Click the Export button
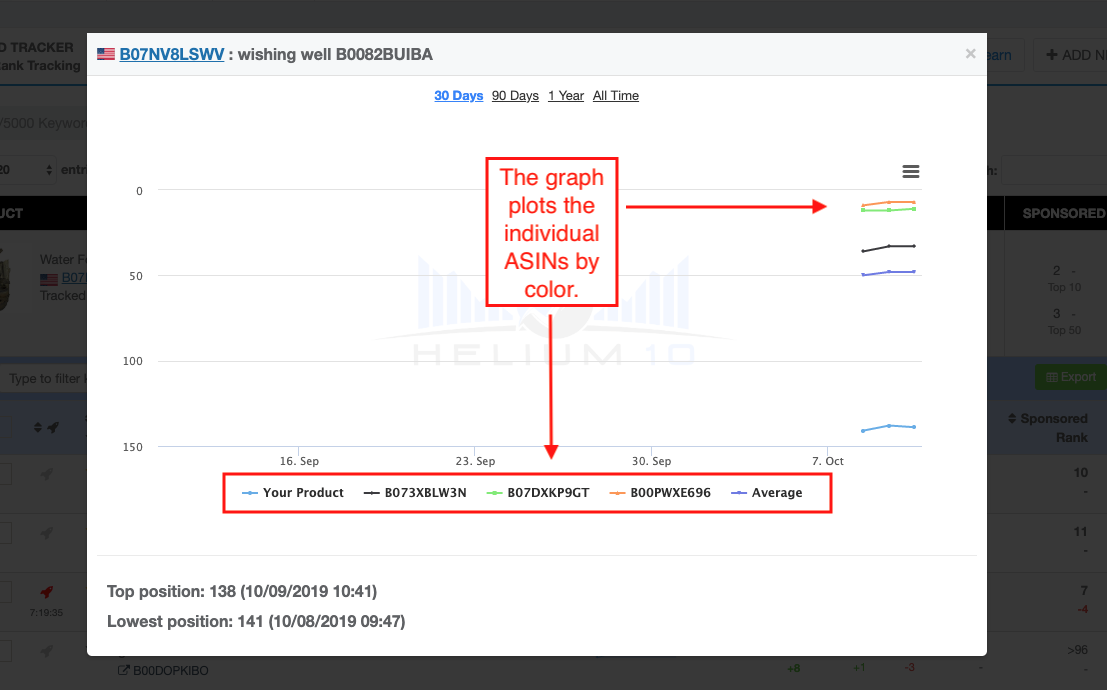The height and width of the screenshot is (690, 1107). click(x=1070, y=377)
